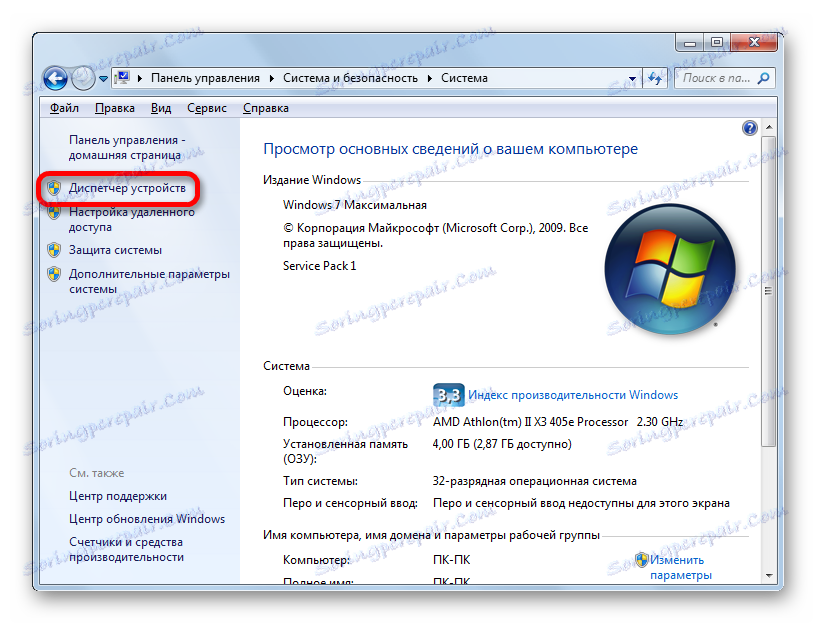The image size is (817, 624).
Task: Expand arrow after Панель управления breadcrumb
Action: click(x=271, y=79)
